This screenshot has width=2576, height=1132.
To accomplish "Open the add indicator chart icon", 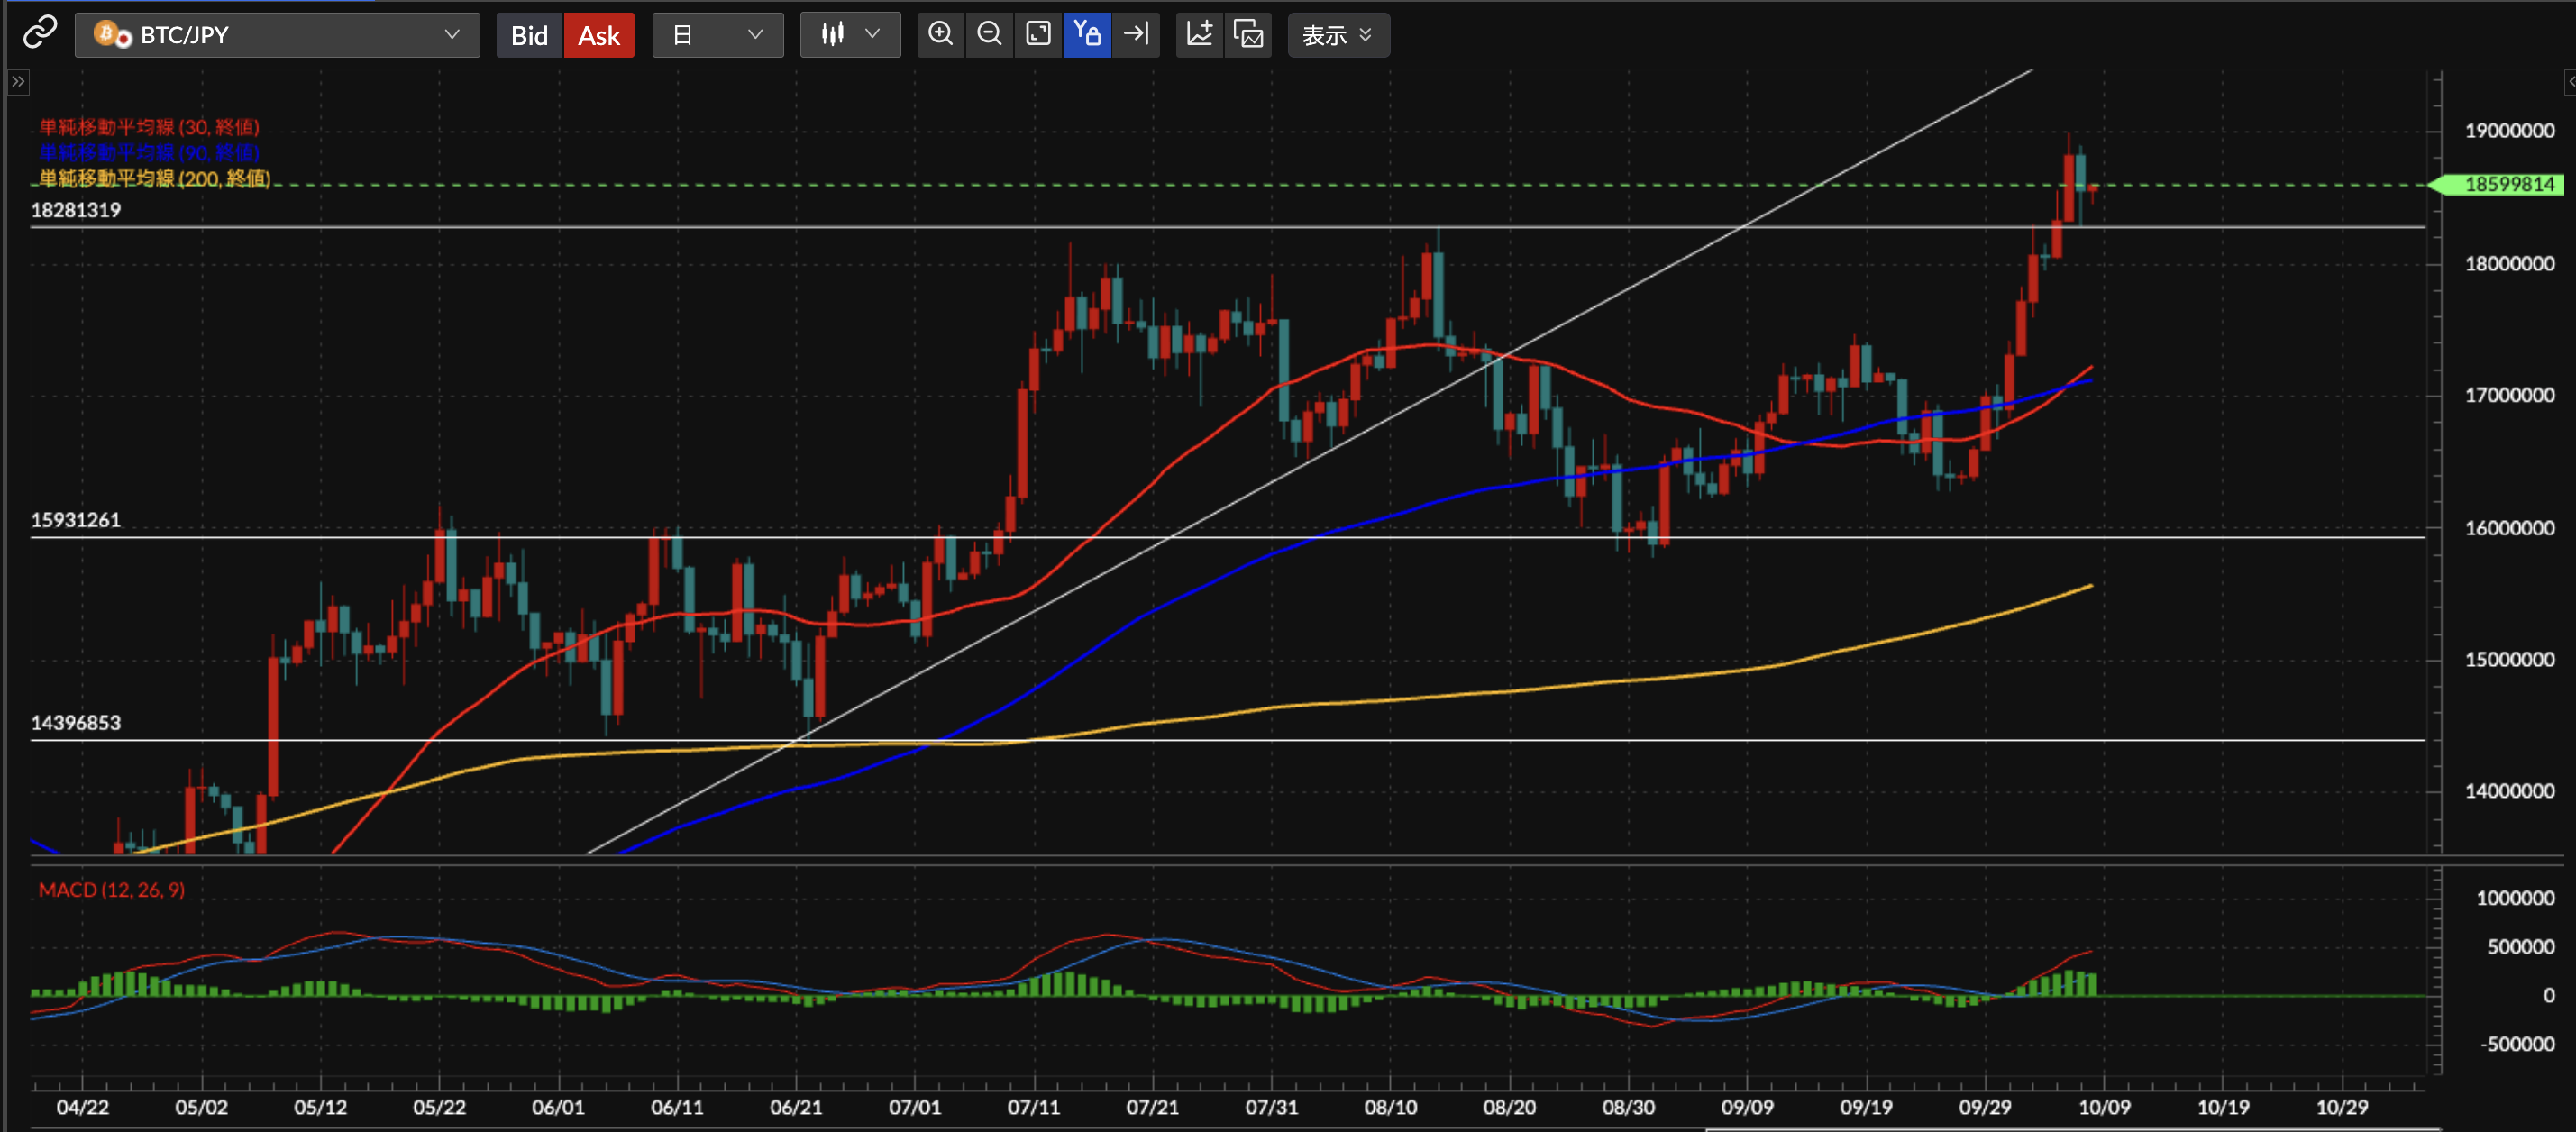I will (x=1199, y=35).
